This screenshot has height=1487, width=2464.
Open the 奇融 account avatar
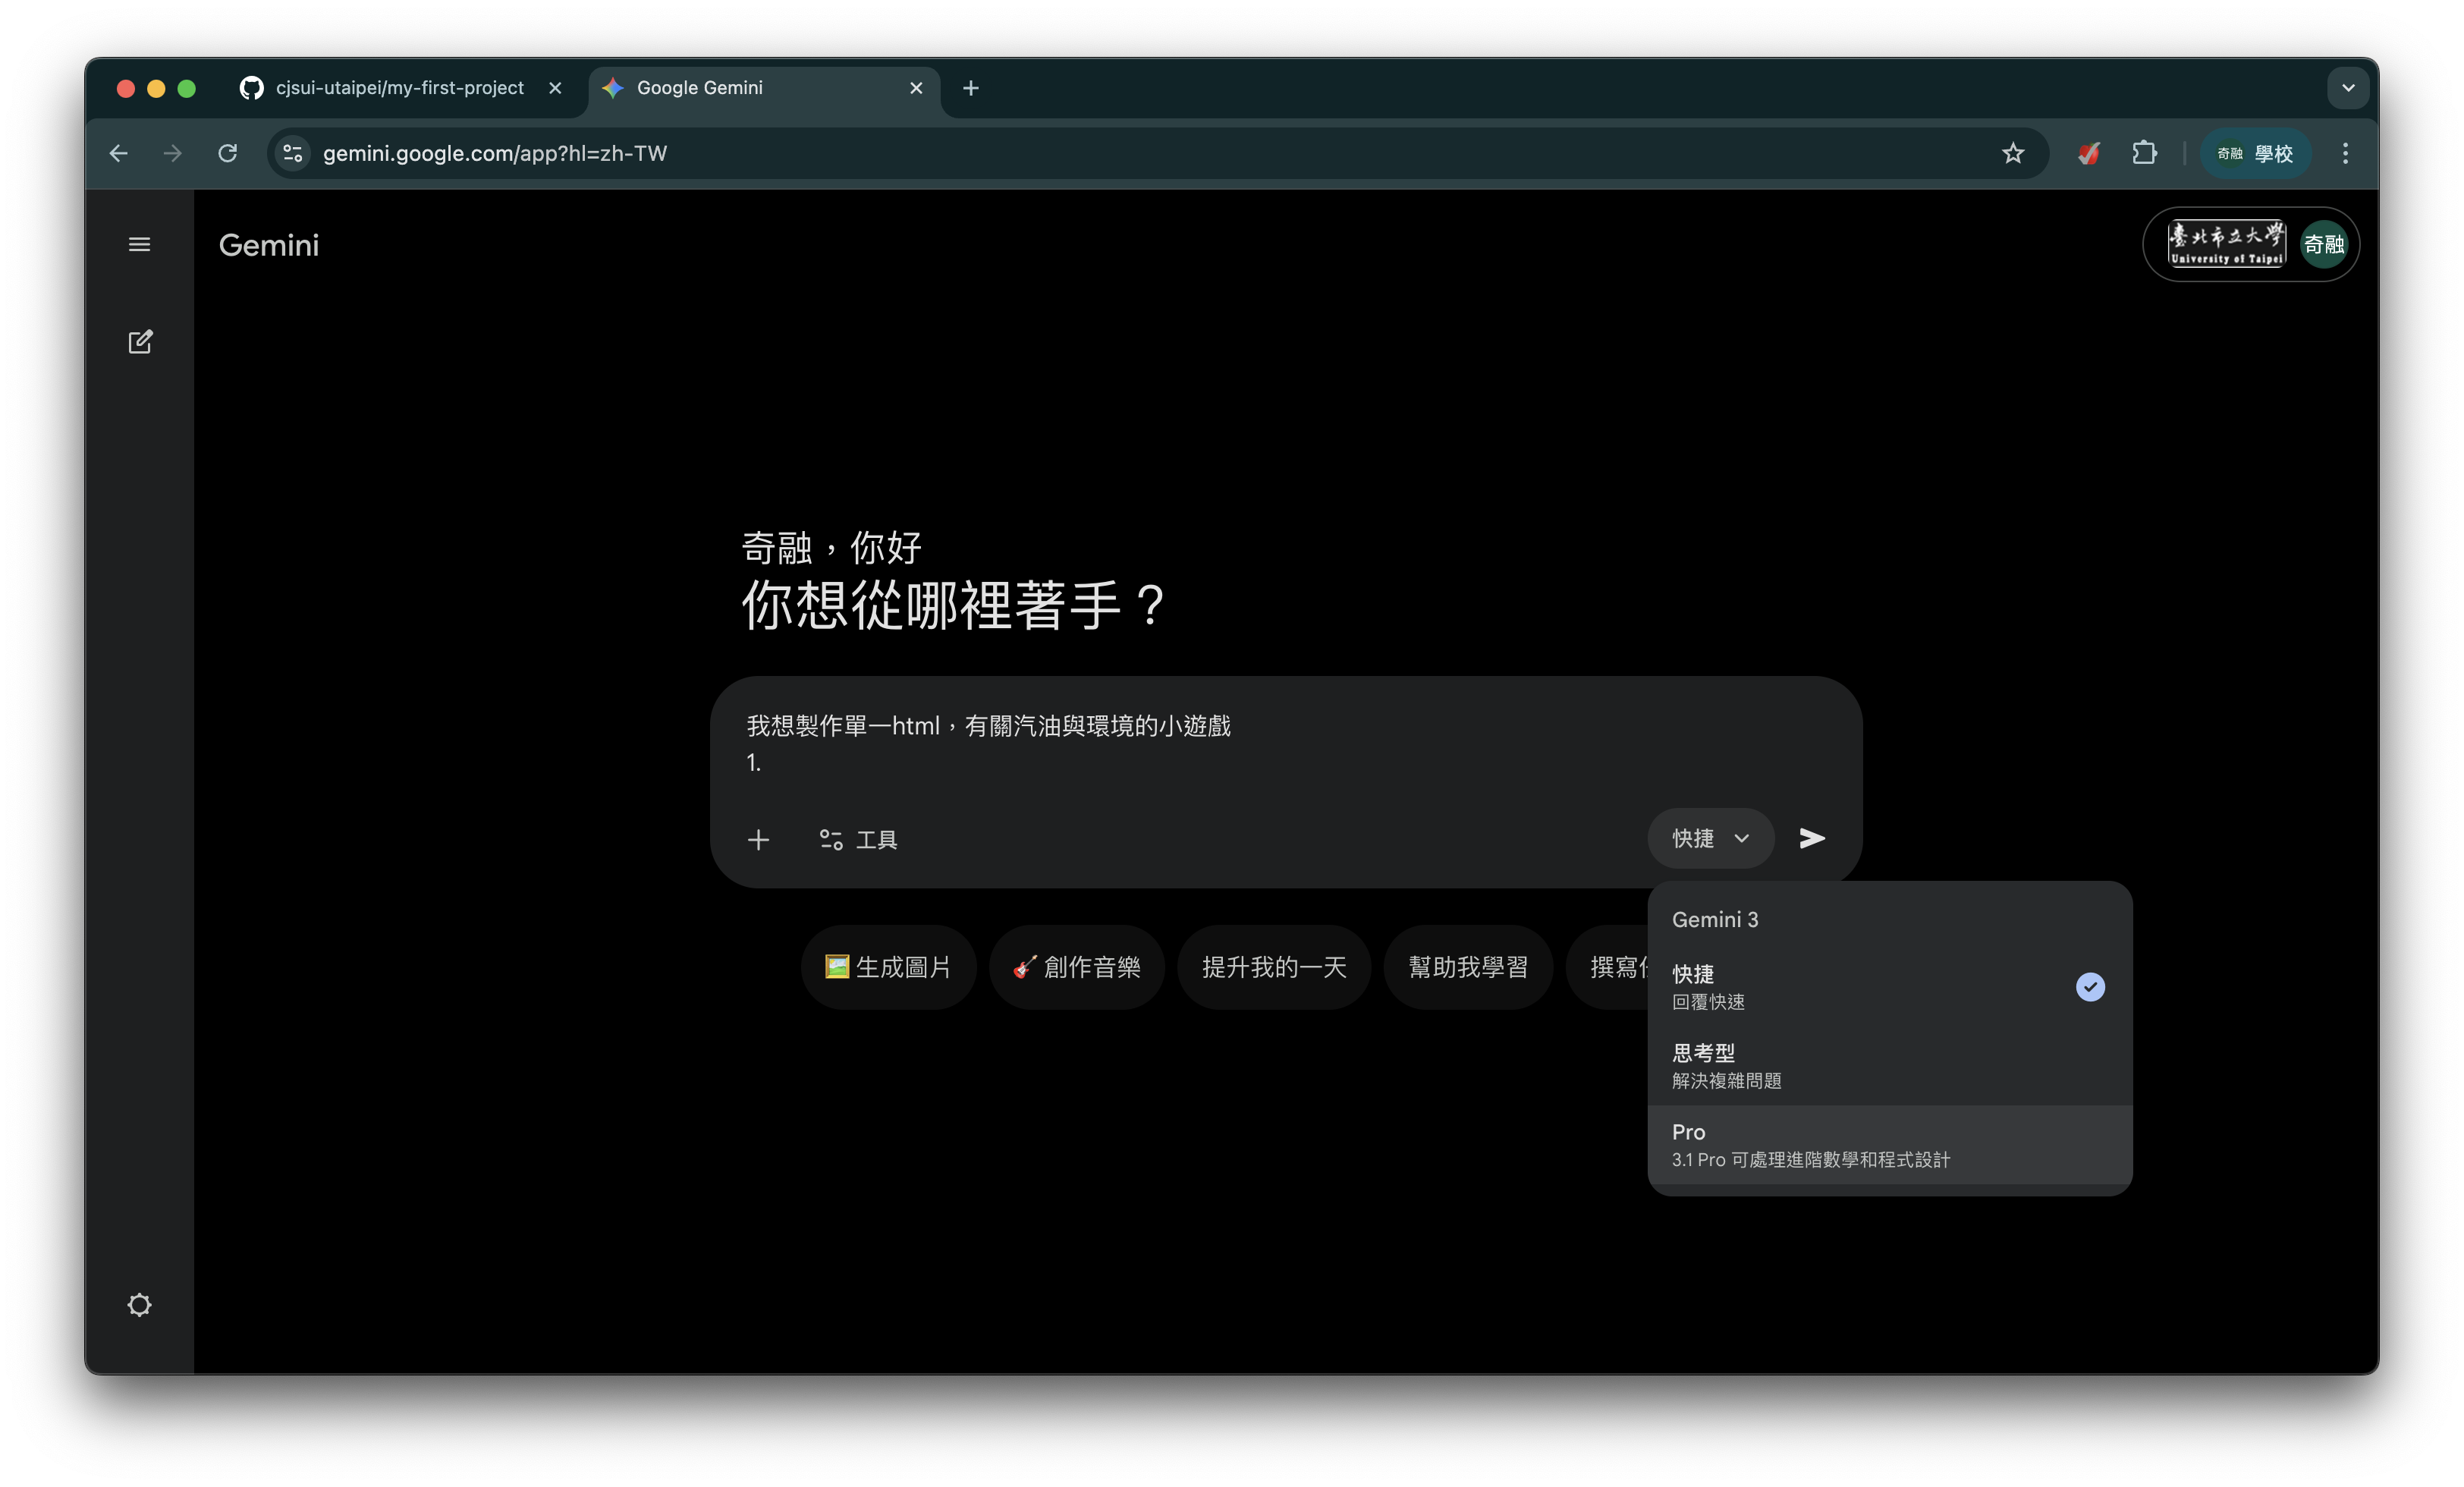[2324, 245]
